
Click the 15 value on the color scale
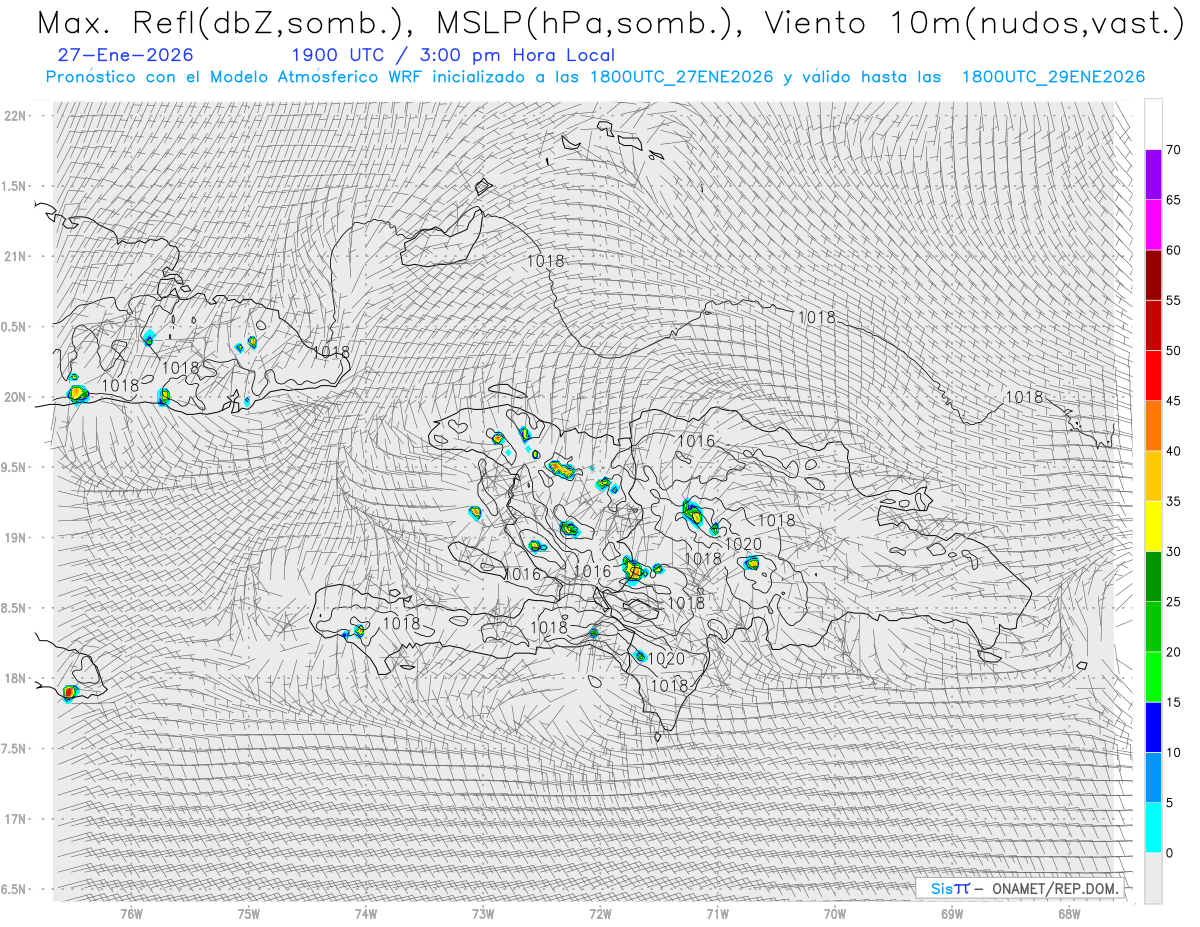tap(1173, 702)
